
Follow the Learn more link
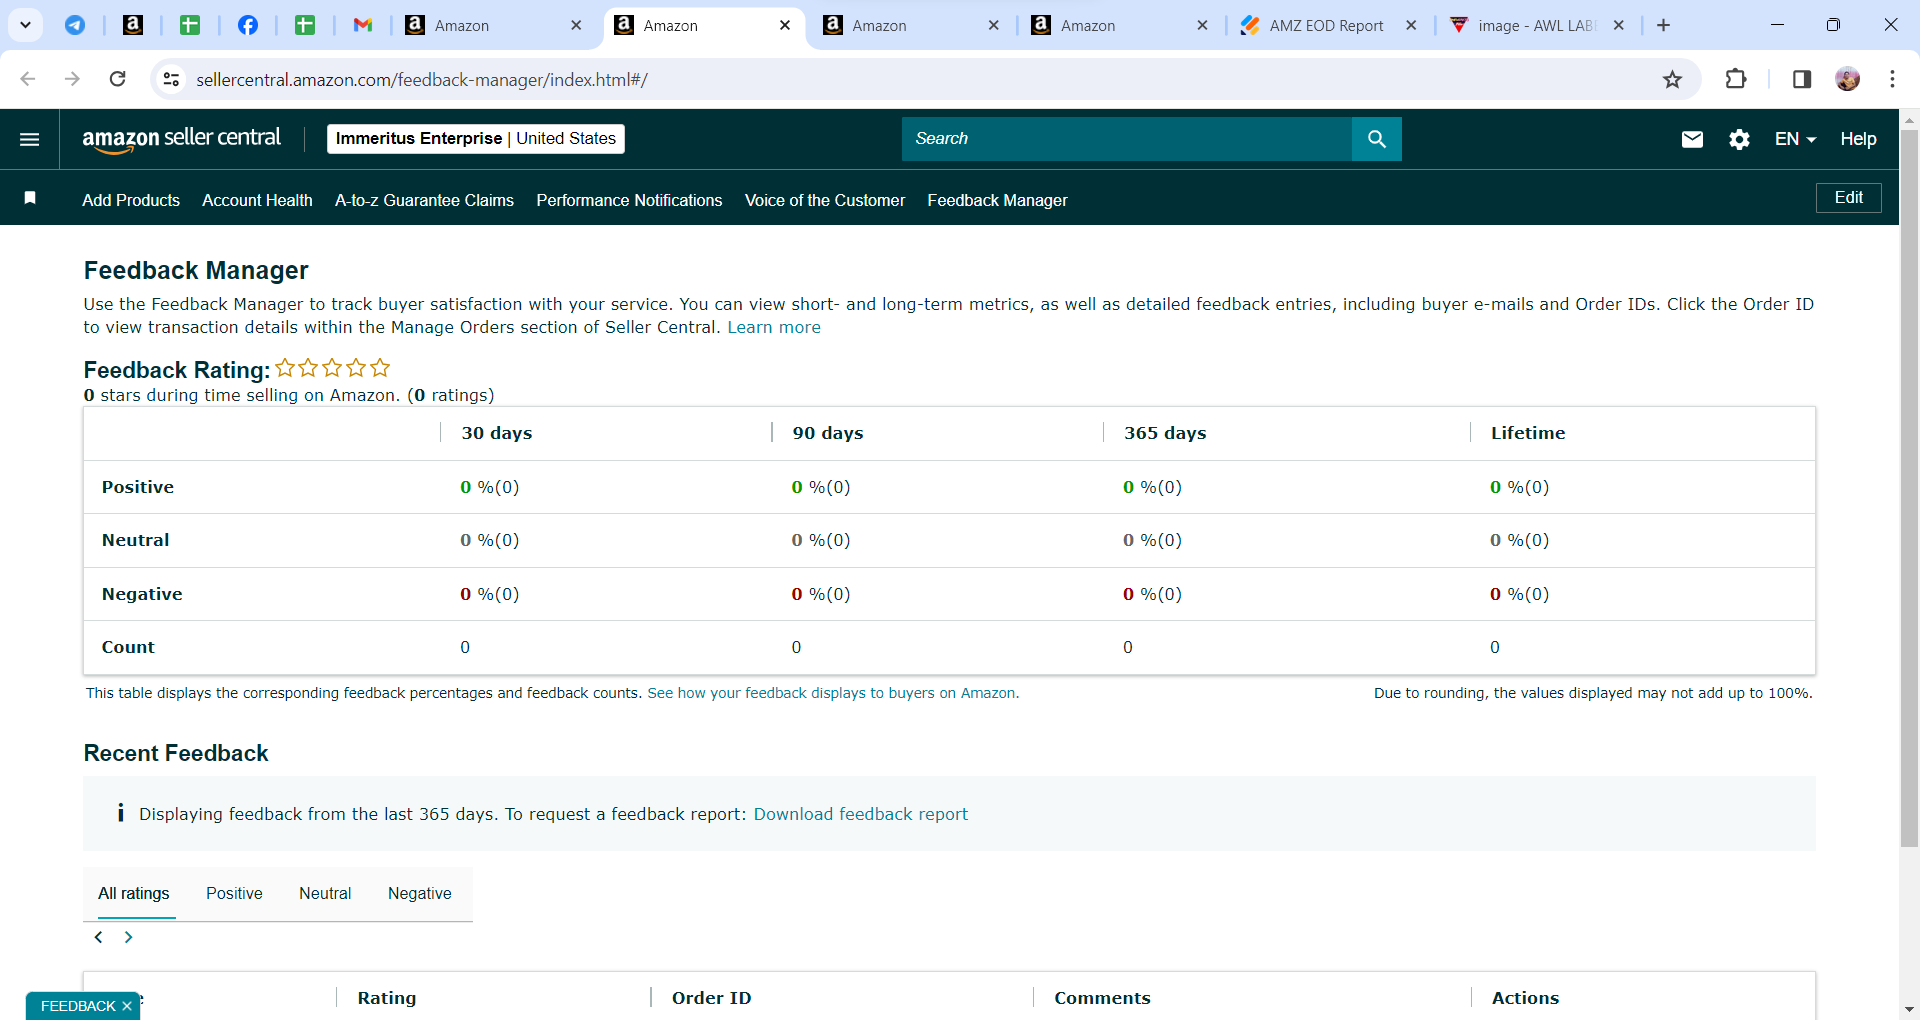(774, 327)
